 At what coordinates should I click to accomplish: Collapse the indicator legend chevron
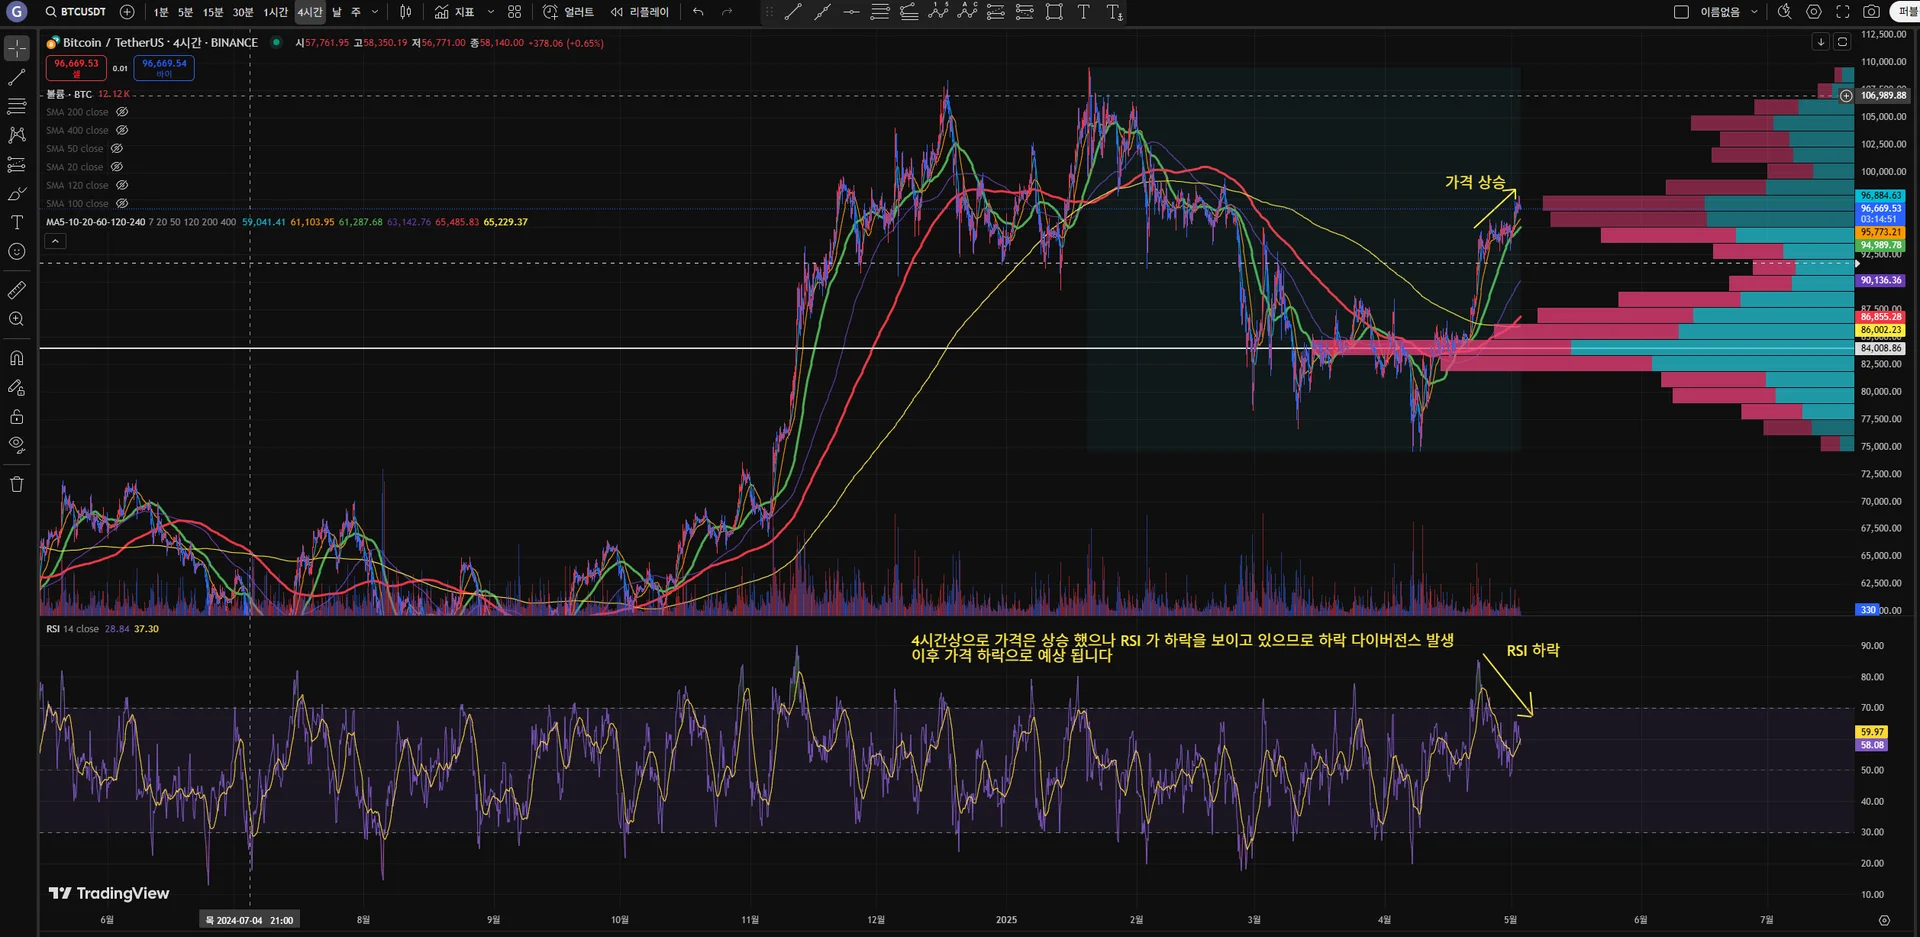click(x=56, y=241)
